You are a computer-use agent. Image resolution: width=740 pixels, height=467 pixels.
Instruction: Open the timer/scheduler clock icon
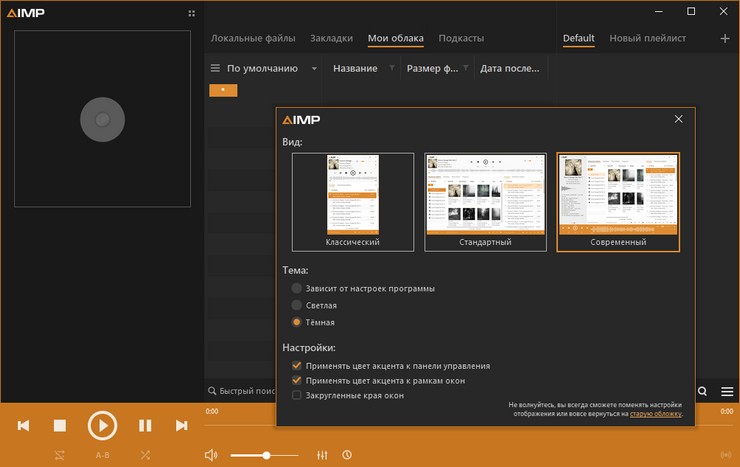click(x=346, y=455)
